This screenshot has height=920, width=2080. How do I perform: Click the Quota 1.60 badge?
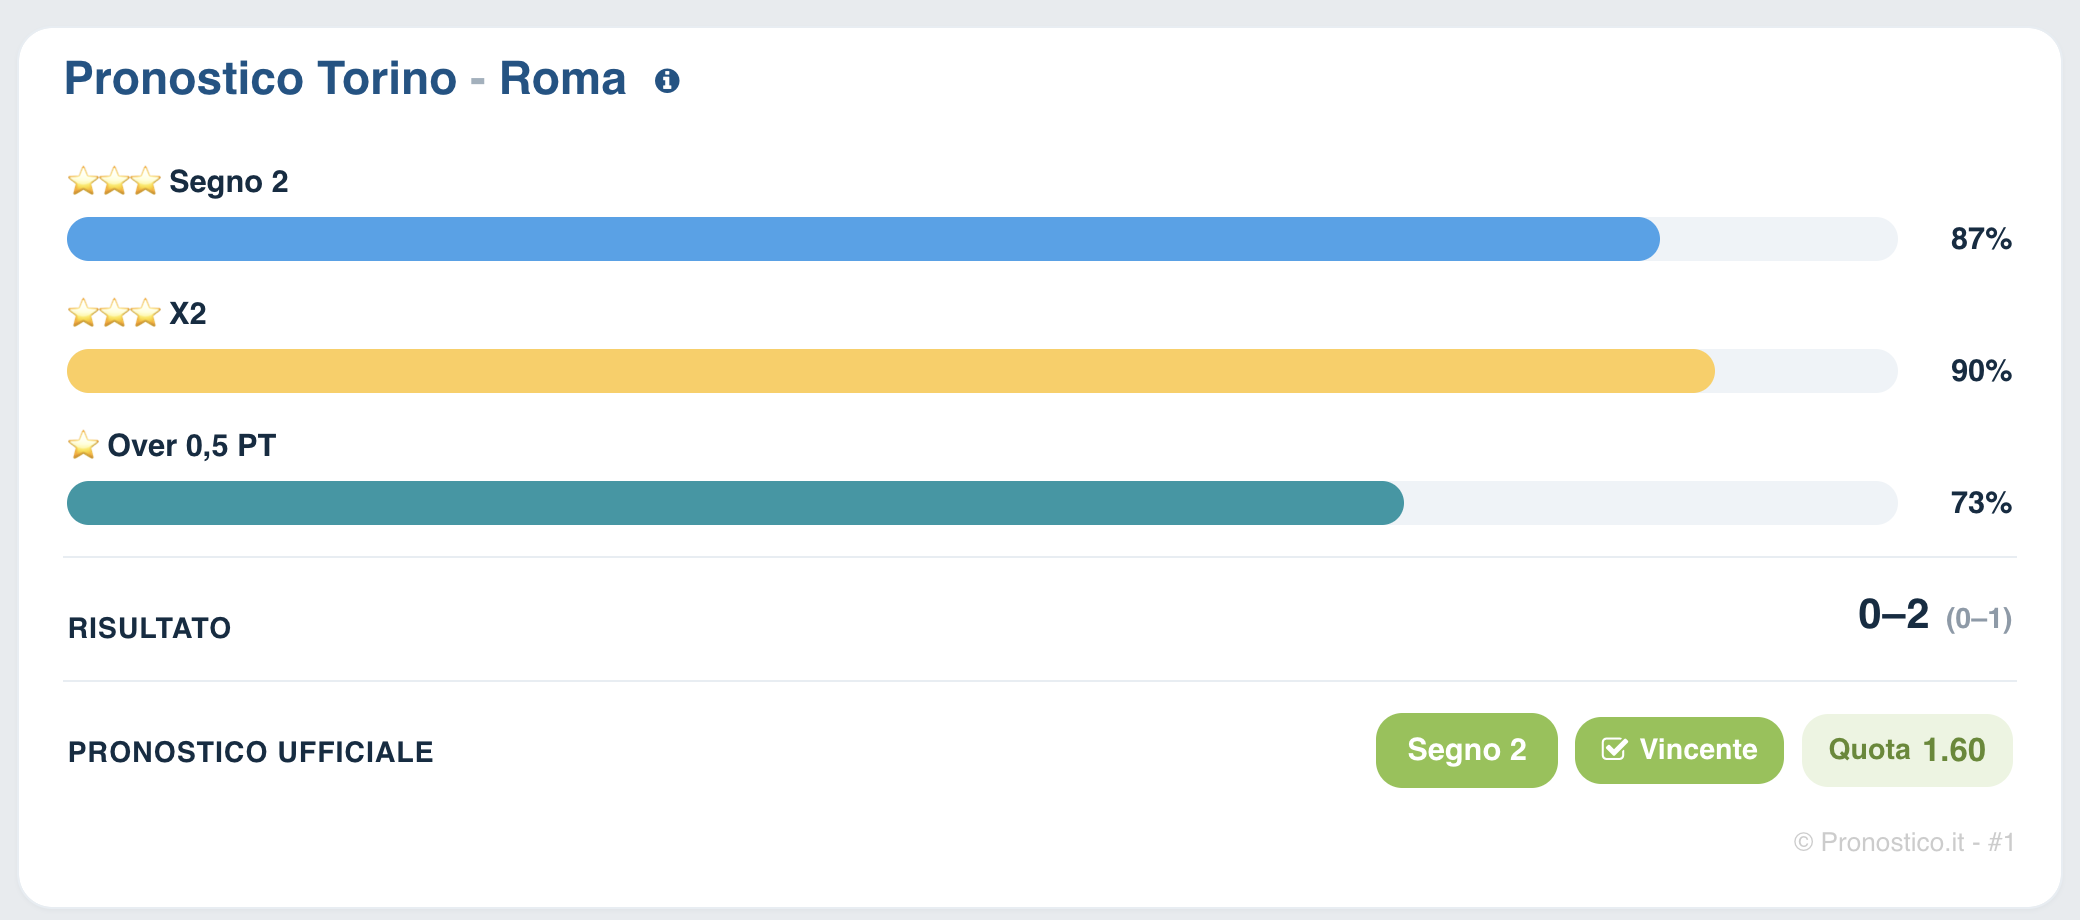click(1907, 750)
